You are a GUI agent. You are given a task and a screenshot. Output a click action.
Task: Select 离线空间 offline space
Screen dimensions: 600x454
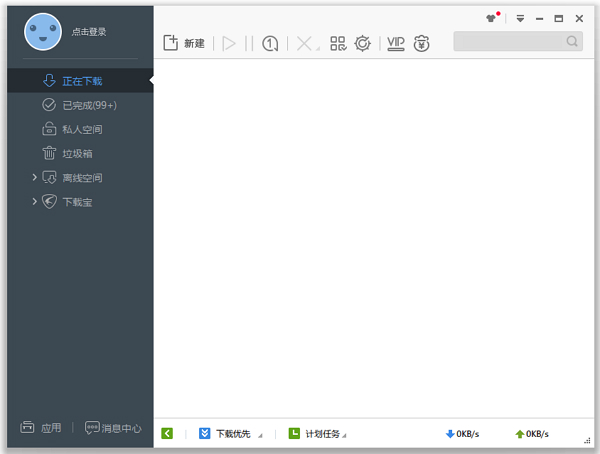point(82,178)
